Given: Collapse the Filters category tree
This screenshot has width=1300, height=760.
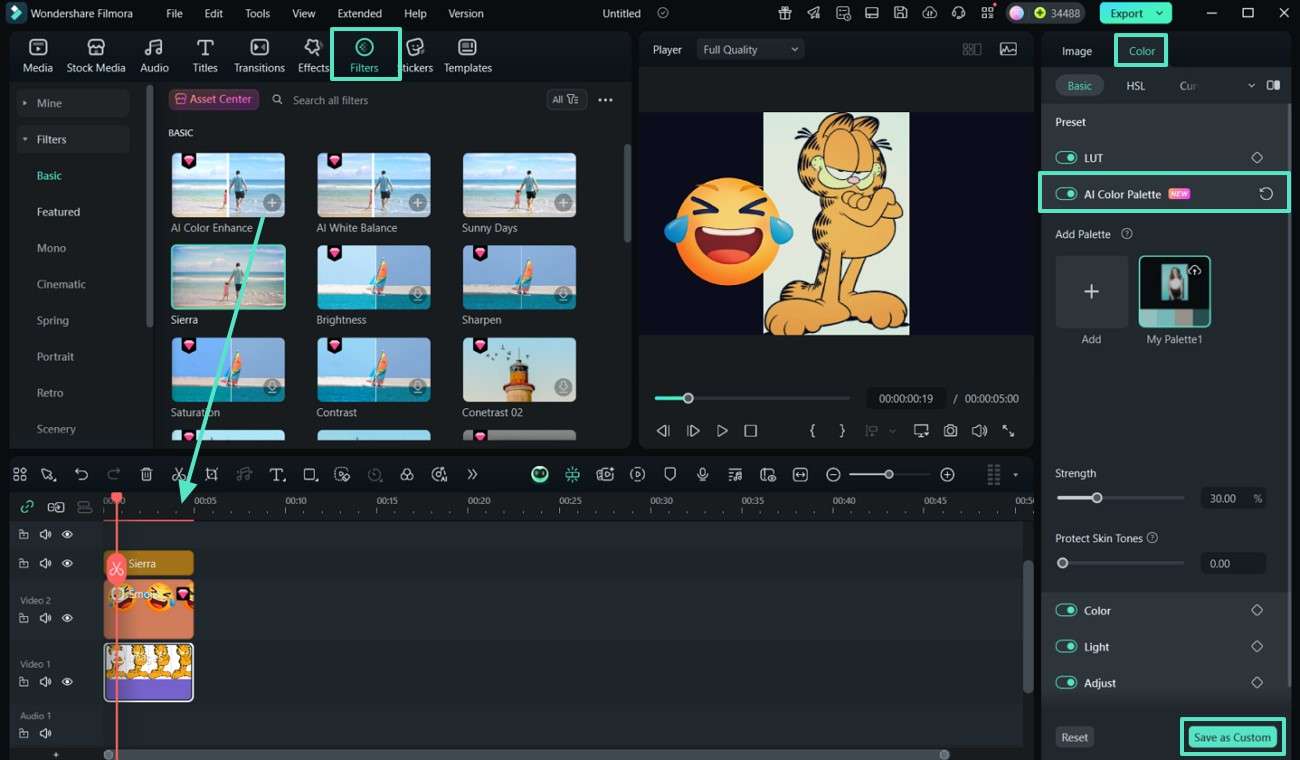Looking at the screenshot, I should click(x=25, y=139).
